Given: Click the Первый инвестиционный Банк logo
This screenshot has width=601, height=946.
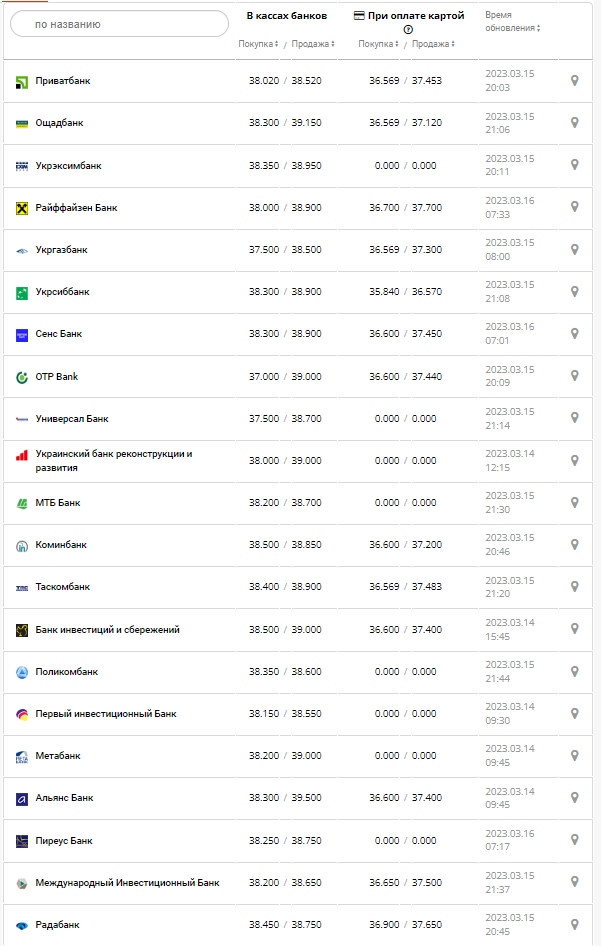Looking at the screenshot, I should click(x=22, y=714).
